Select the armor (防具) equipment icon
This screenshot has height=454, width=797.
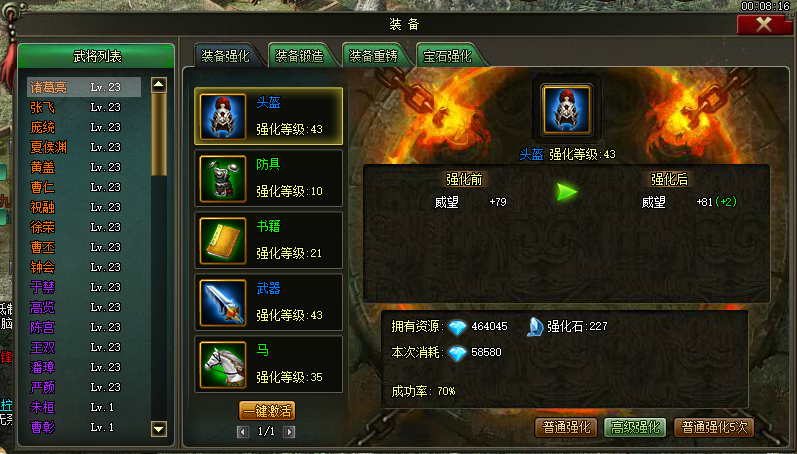tap(223, 178)
